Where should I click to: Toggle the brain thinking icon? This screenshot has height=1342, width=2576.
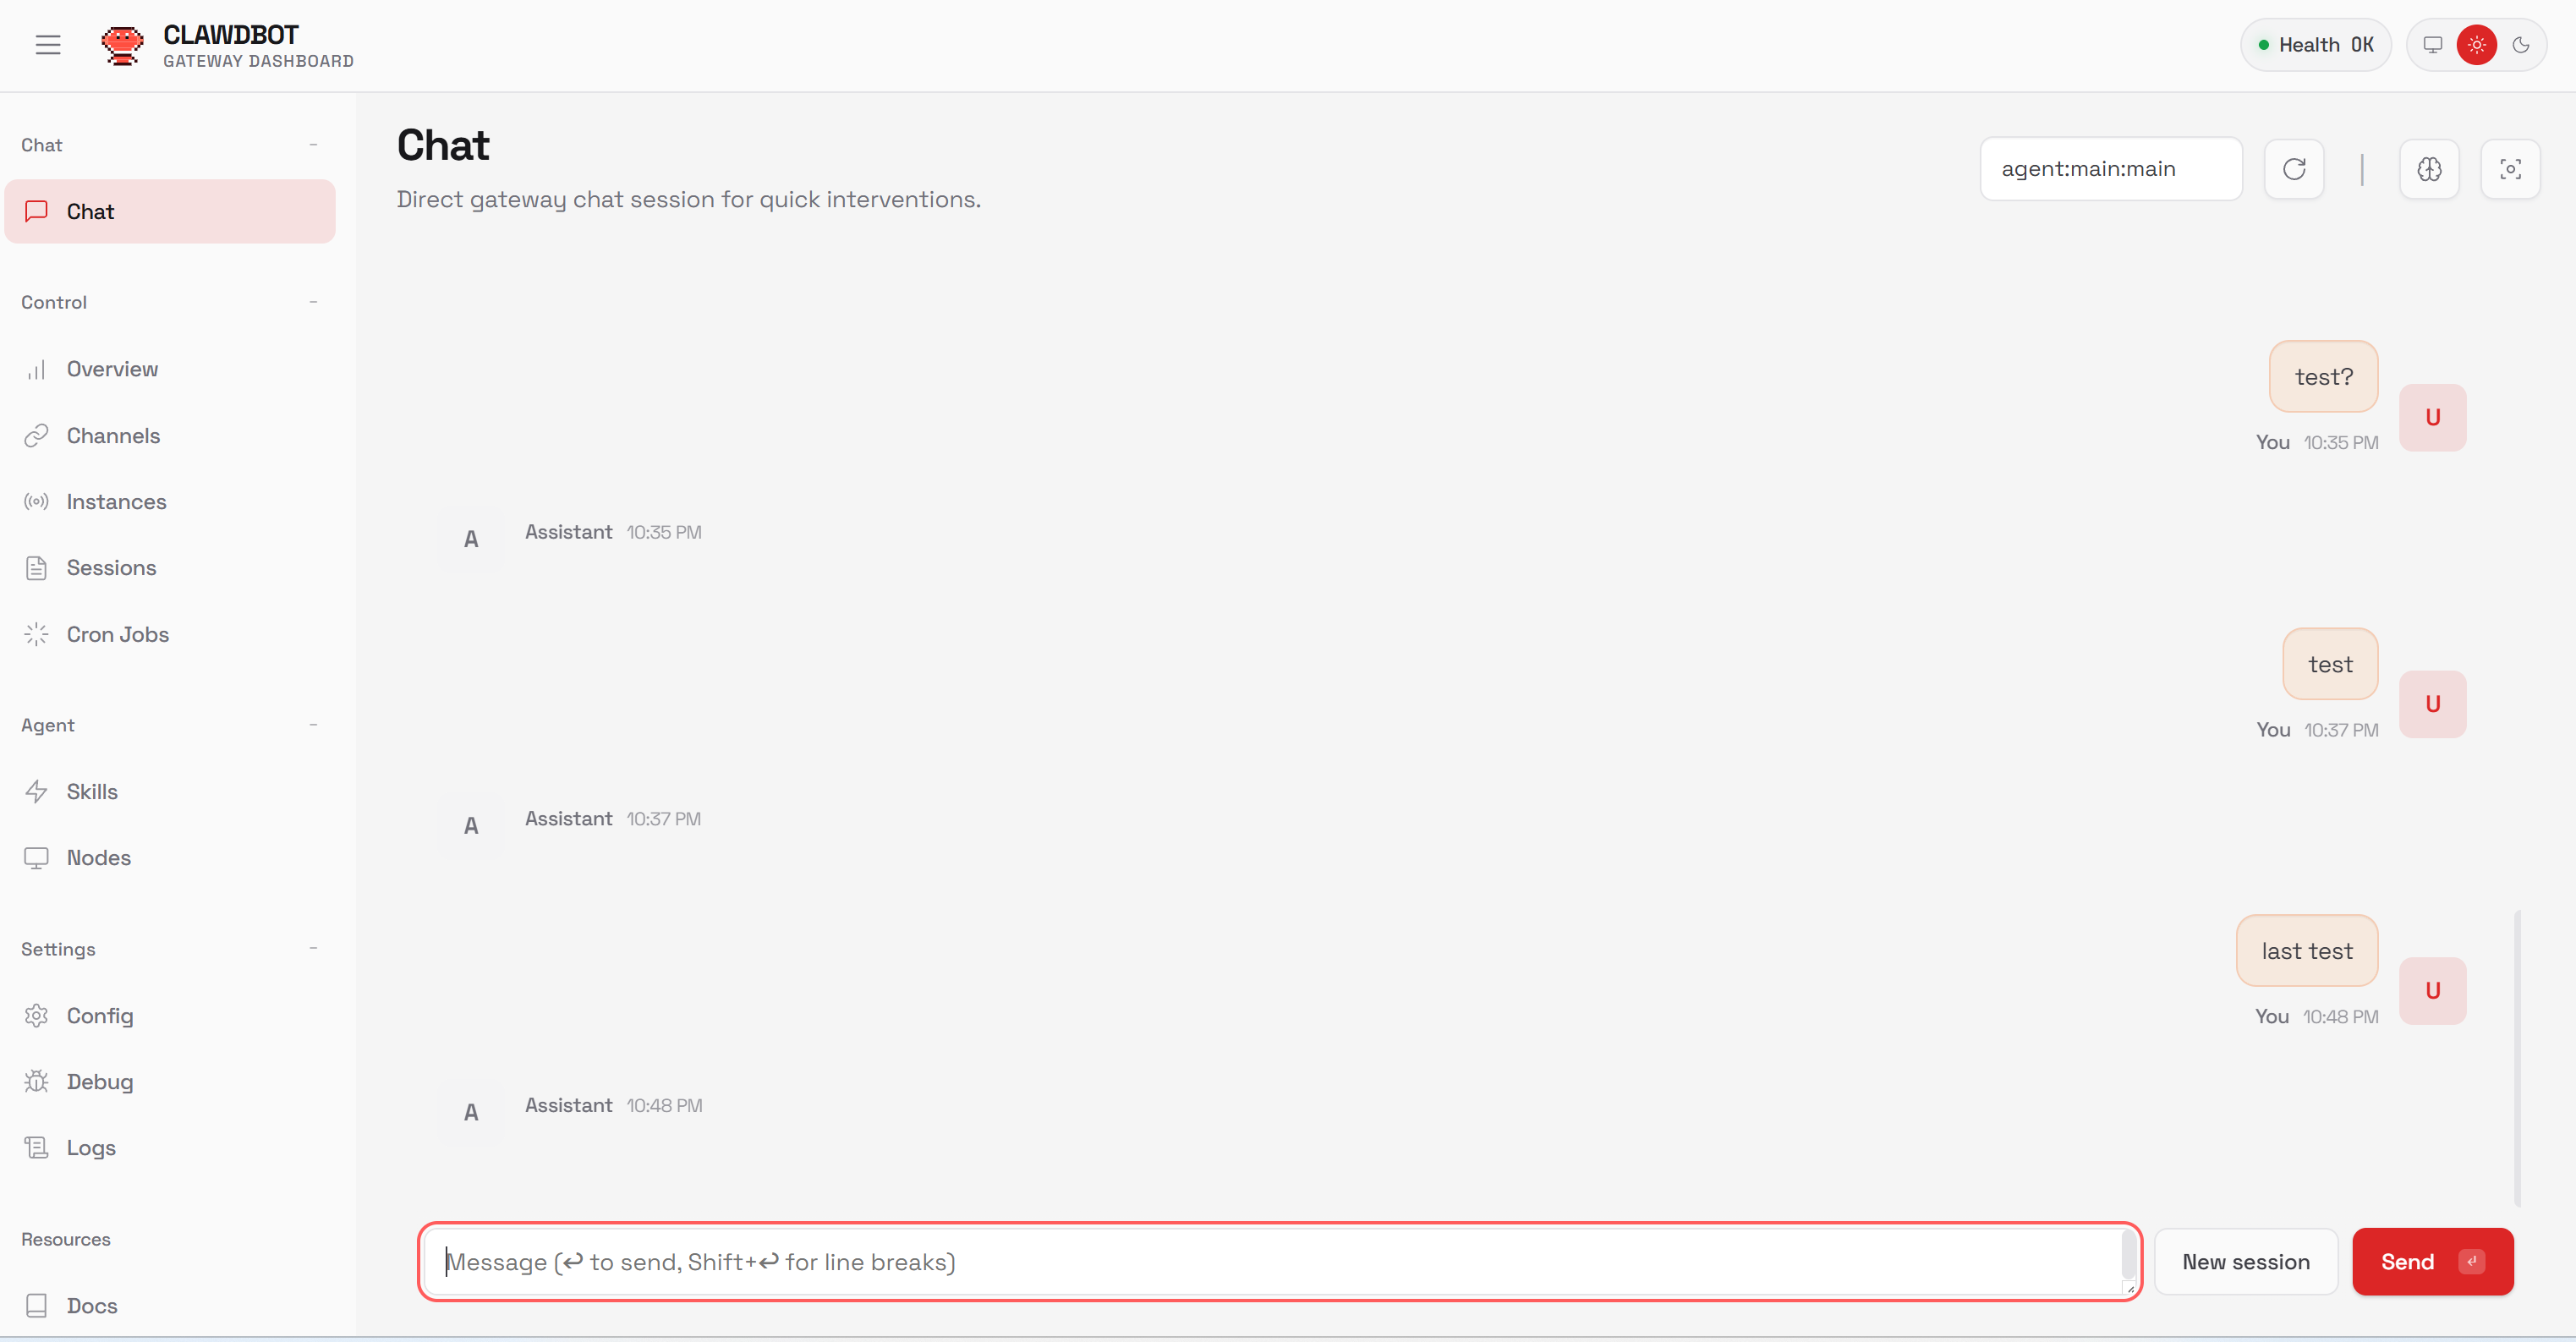tap(2429, 169)
